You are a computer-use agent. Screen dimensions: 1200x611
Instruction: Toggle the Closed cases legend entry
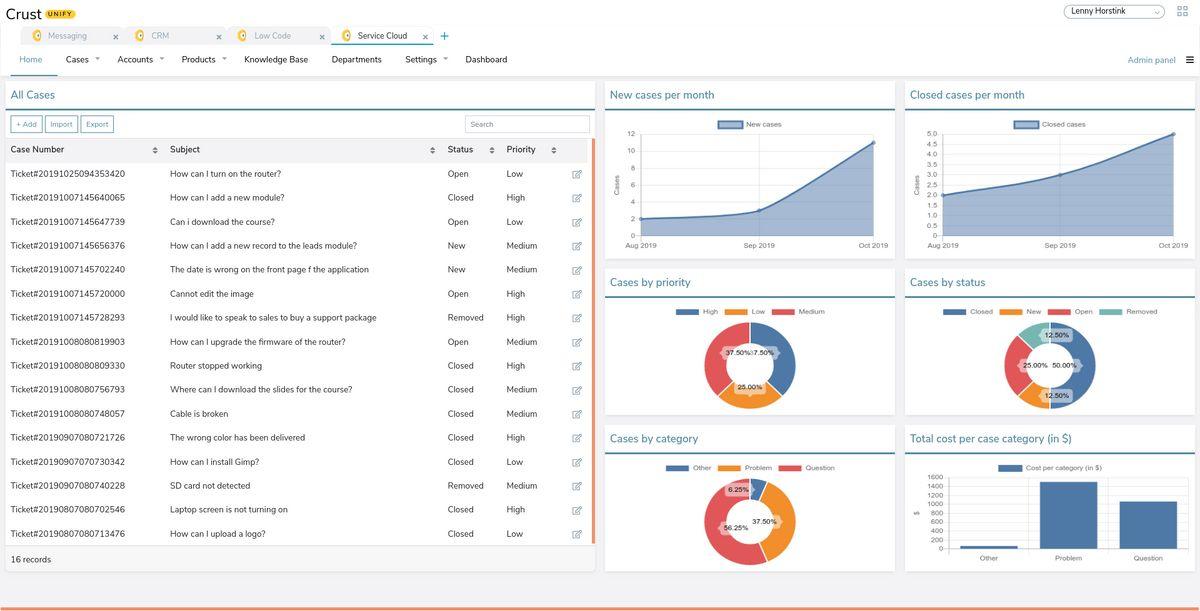(1049, 124)
